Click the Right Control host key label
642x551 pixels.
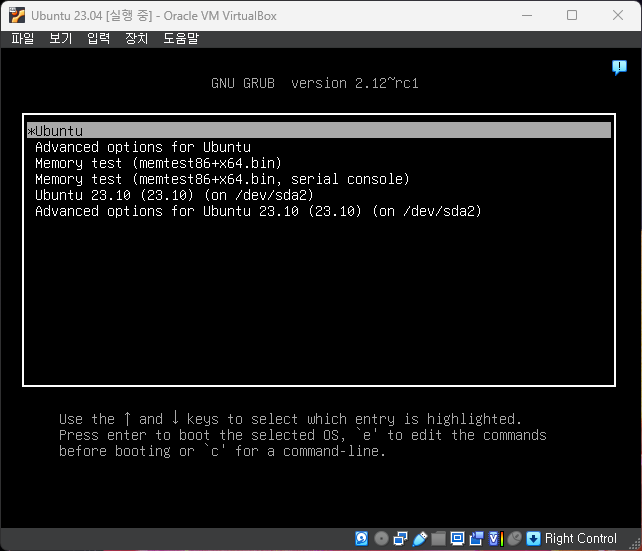[x=581, y=538]
